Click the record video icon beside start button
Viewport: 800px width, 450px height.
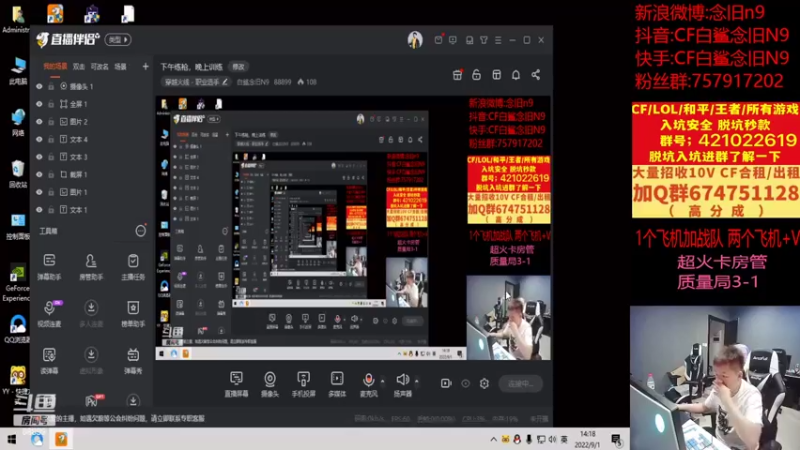tap(446, 383)
